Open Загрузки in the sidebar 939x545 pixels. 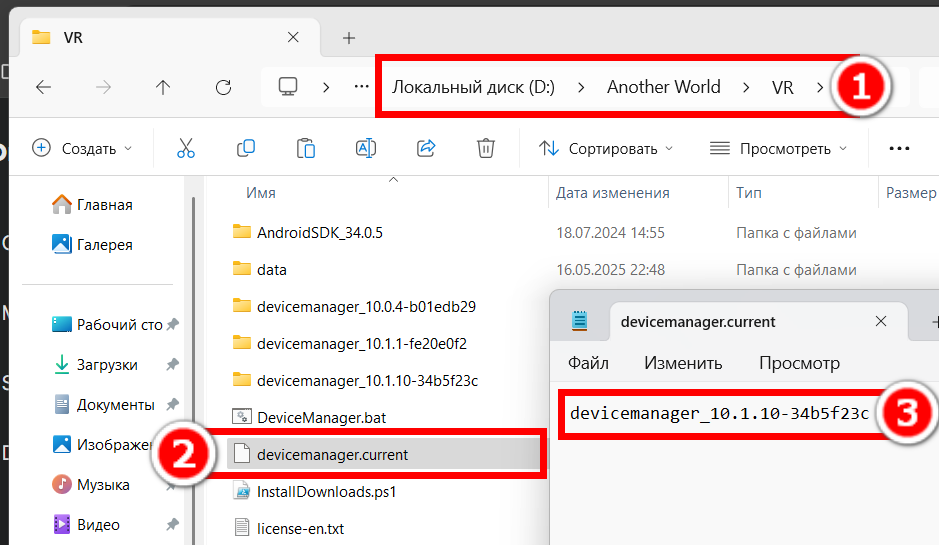click(107, 365)
